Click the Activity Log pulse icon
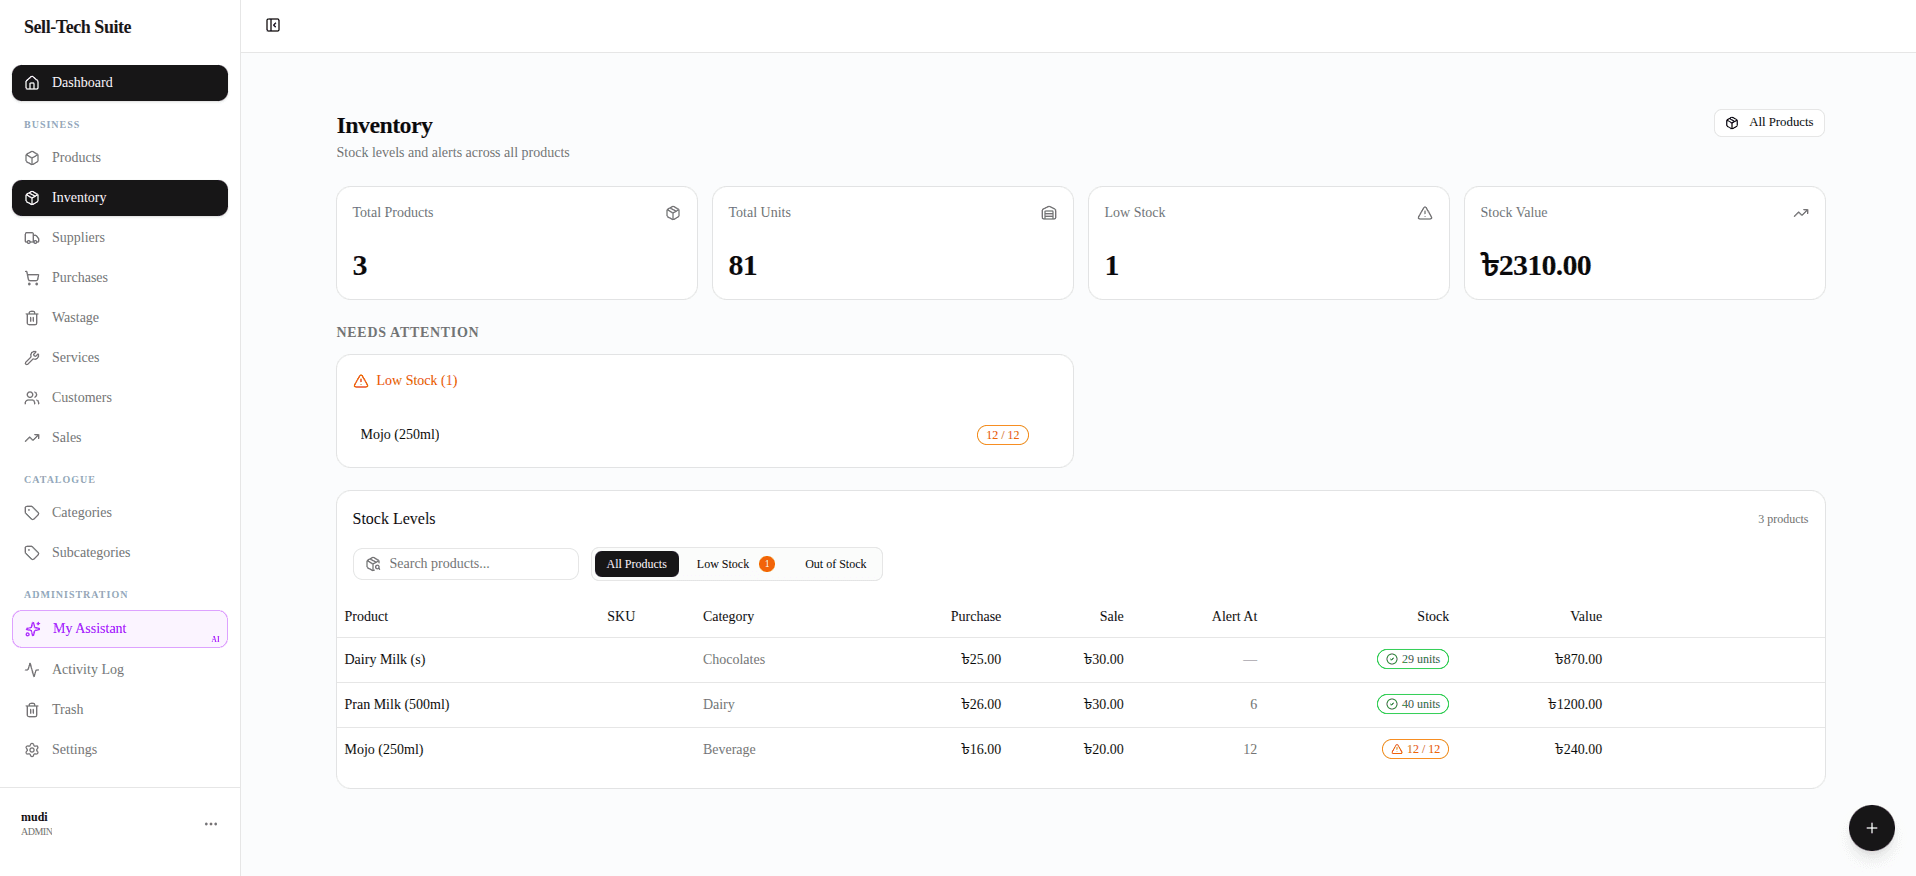This screenshot has width=1916, height=876. [x=32, y=670]
